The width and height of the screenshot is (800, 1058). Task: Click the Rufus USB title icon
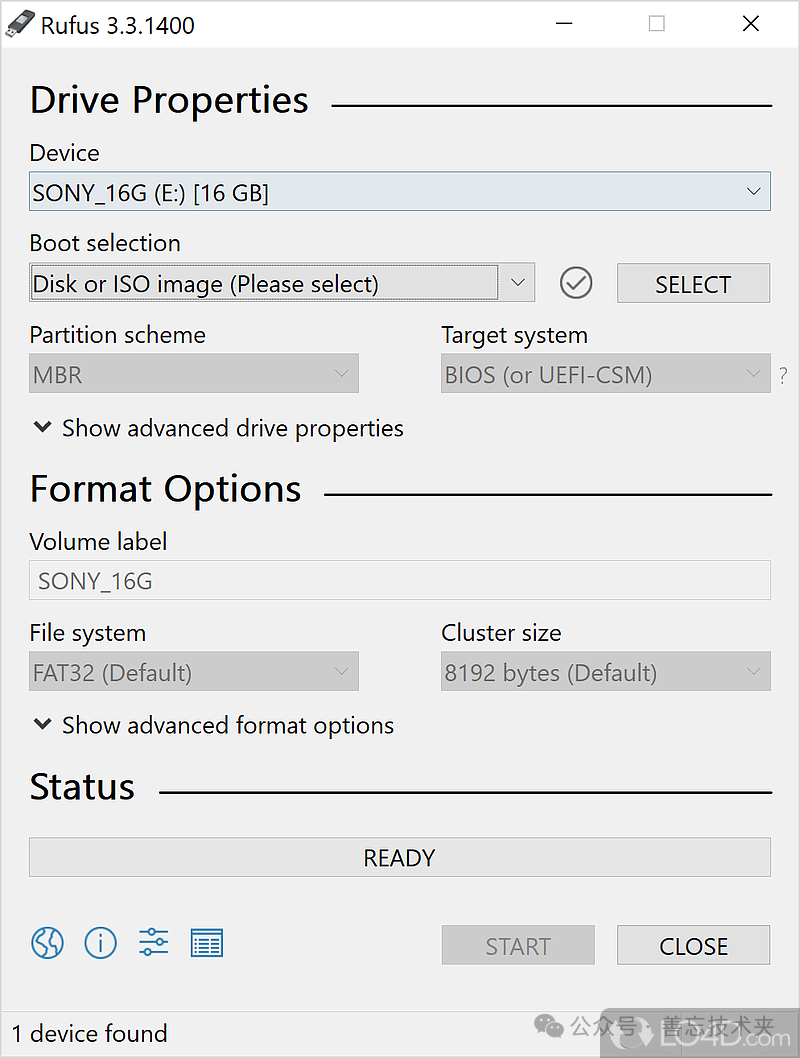[20, 24]
